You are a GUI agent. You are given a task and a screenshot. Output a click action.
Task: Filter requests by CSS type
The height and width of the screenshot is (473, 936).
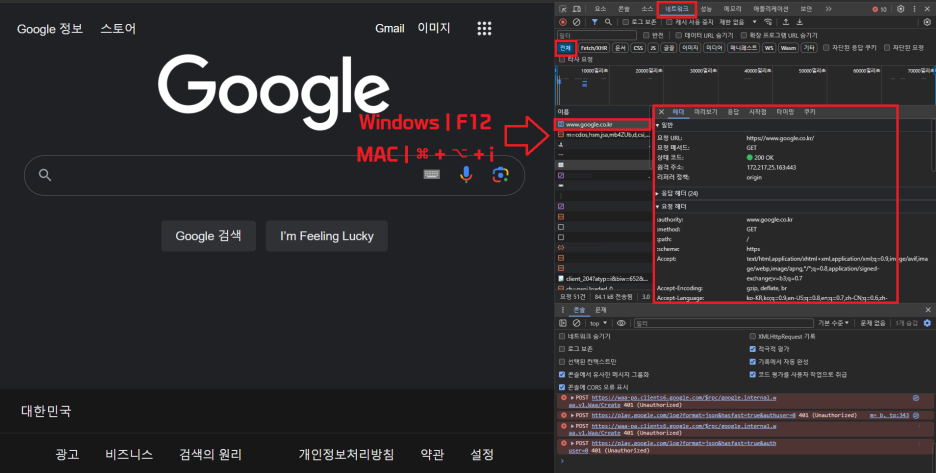(638, 48)
